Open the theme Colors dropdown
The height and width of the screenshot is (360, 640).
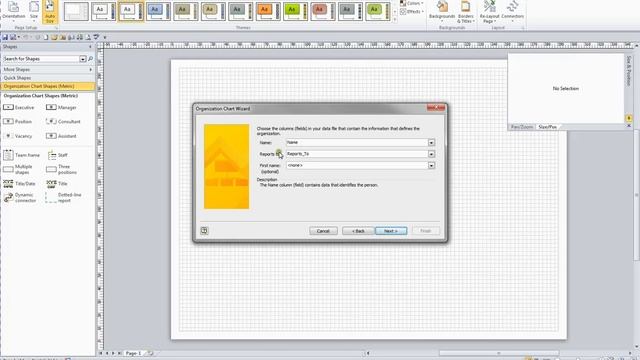click(411, 3)
